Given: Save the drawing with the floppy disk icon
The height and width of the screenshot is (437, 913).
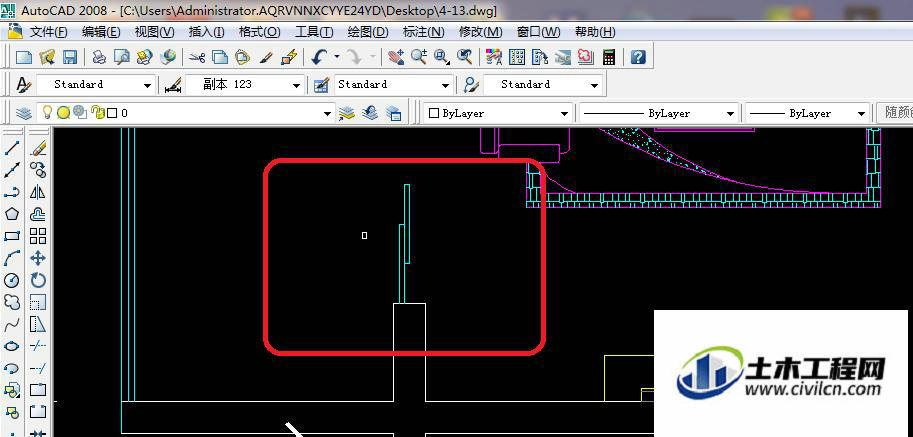Looking at the screenshot, I should pyautogui.click(x=69, y=57).
